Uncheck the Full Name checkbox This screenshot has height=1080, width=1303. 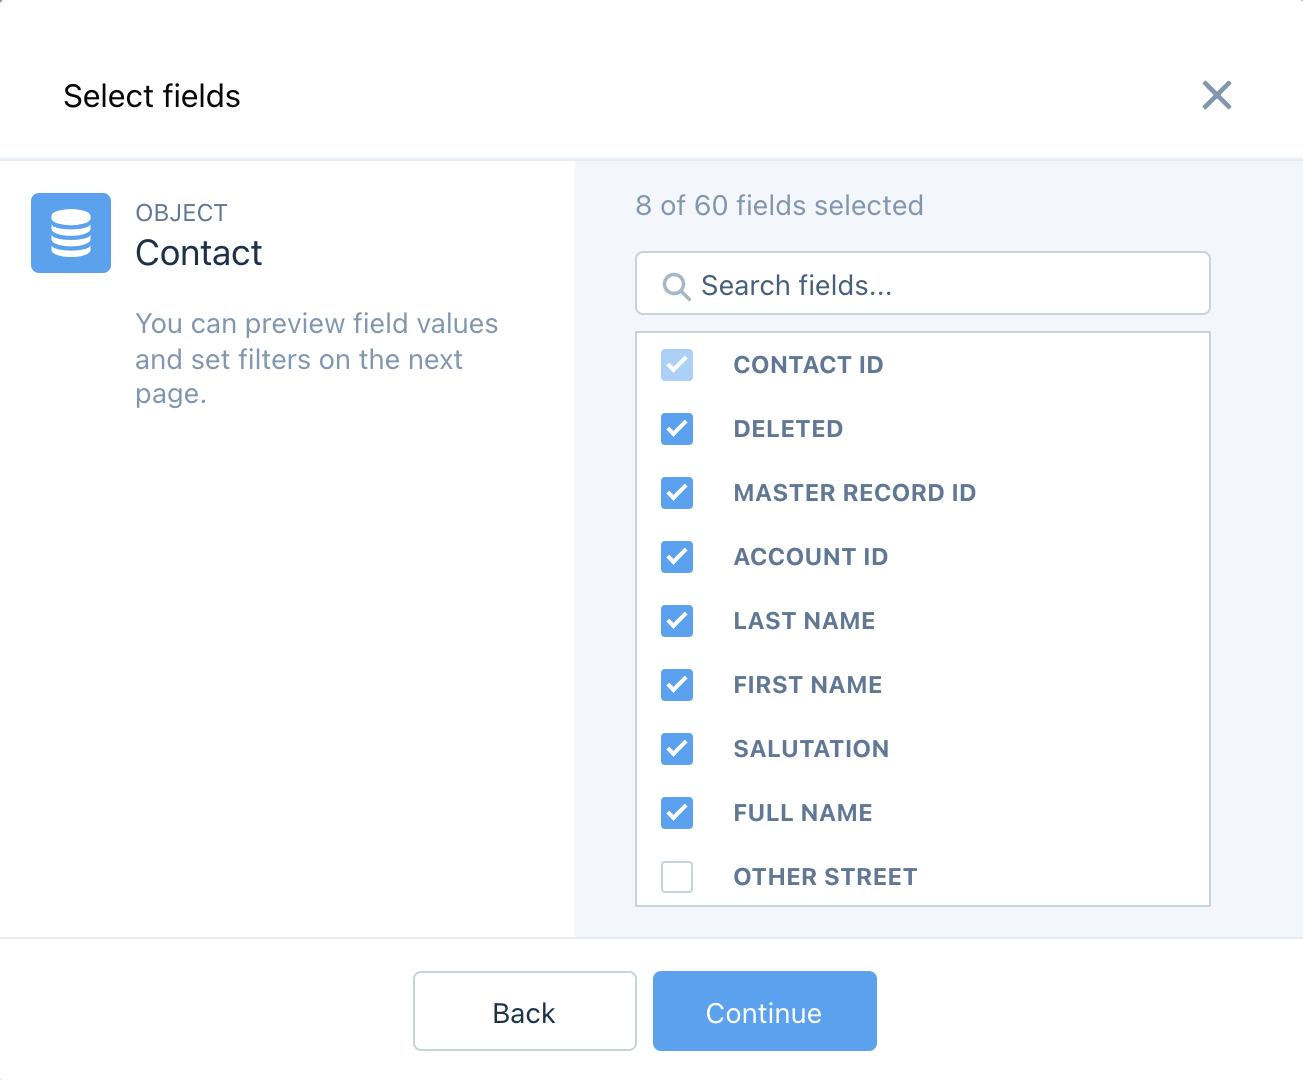click(677, 813)
